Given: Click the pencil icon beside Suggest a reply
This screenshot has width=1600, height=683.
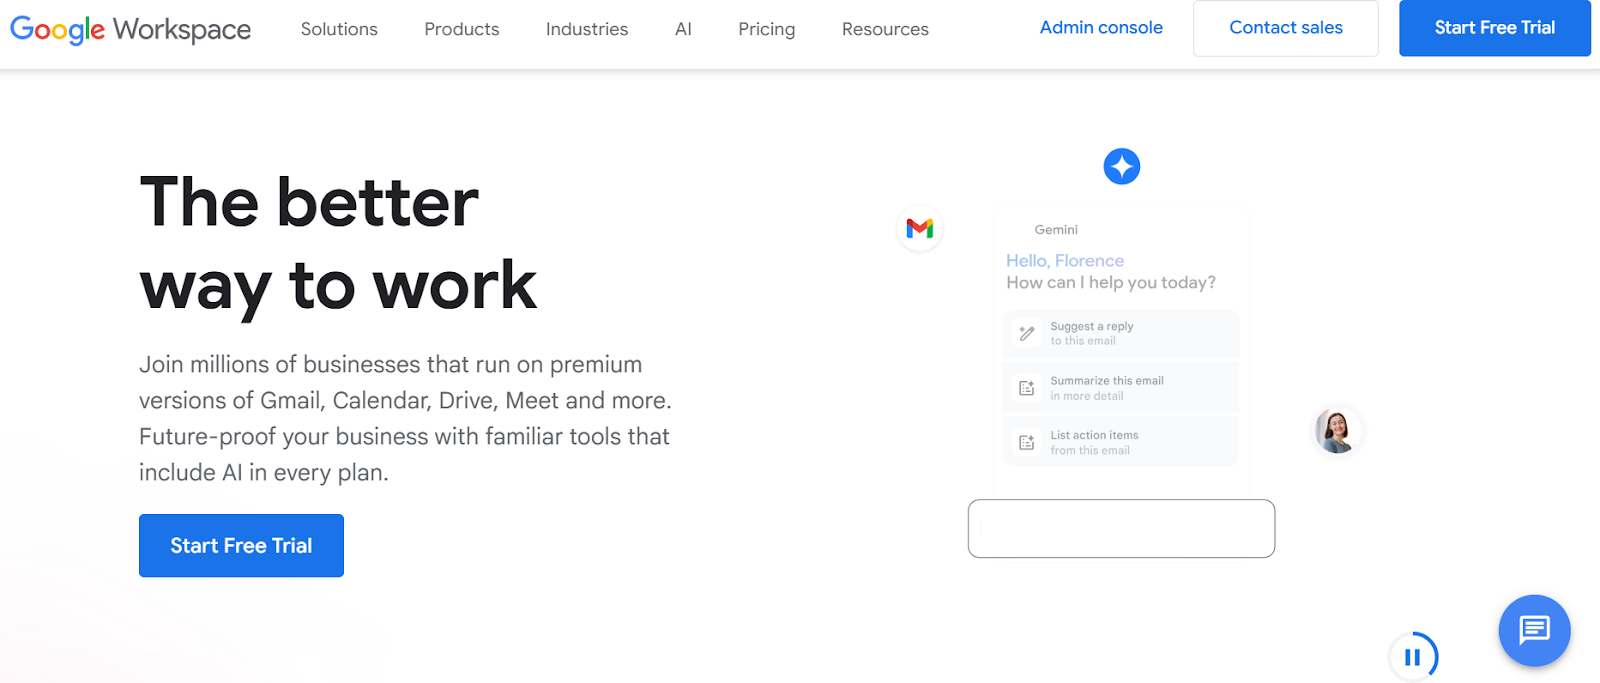Looking at the screenshot, I should pos(1027,333).
